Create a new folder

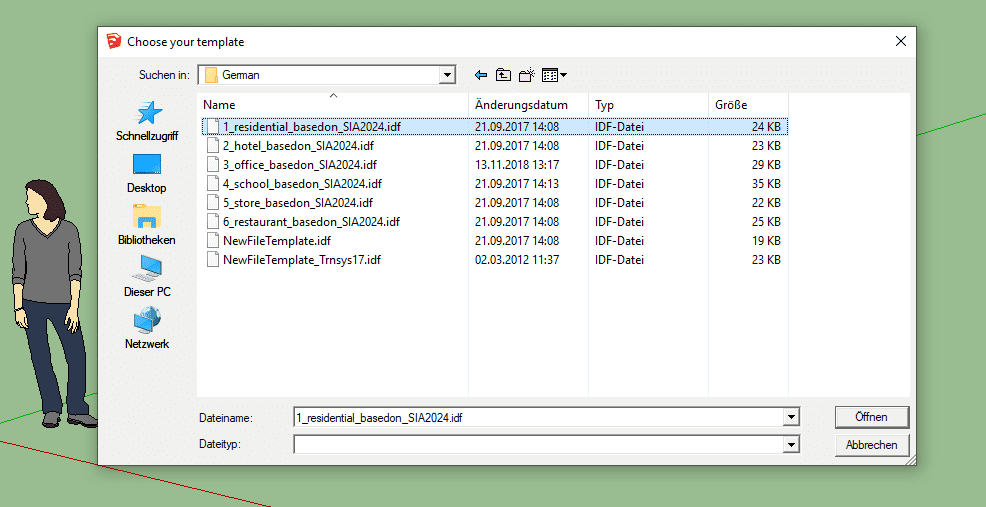point(527,75)
